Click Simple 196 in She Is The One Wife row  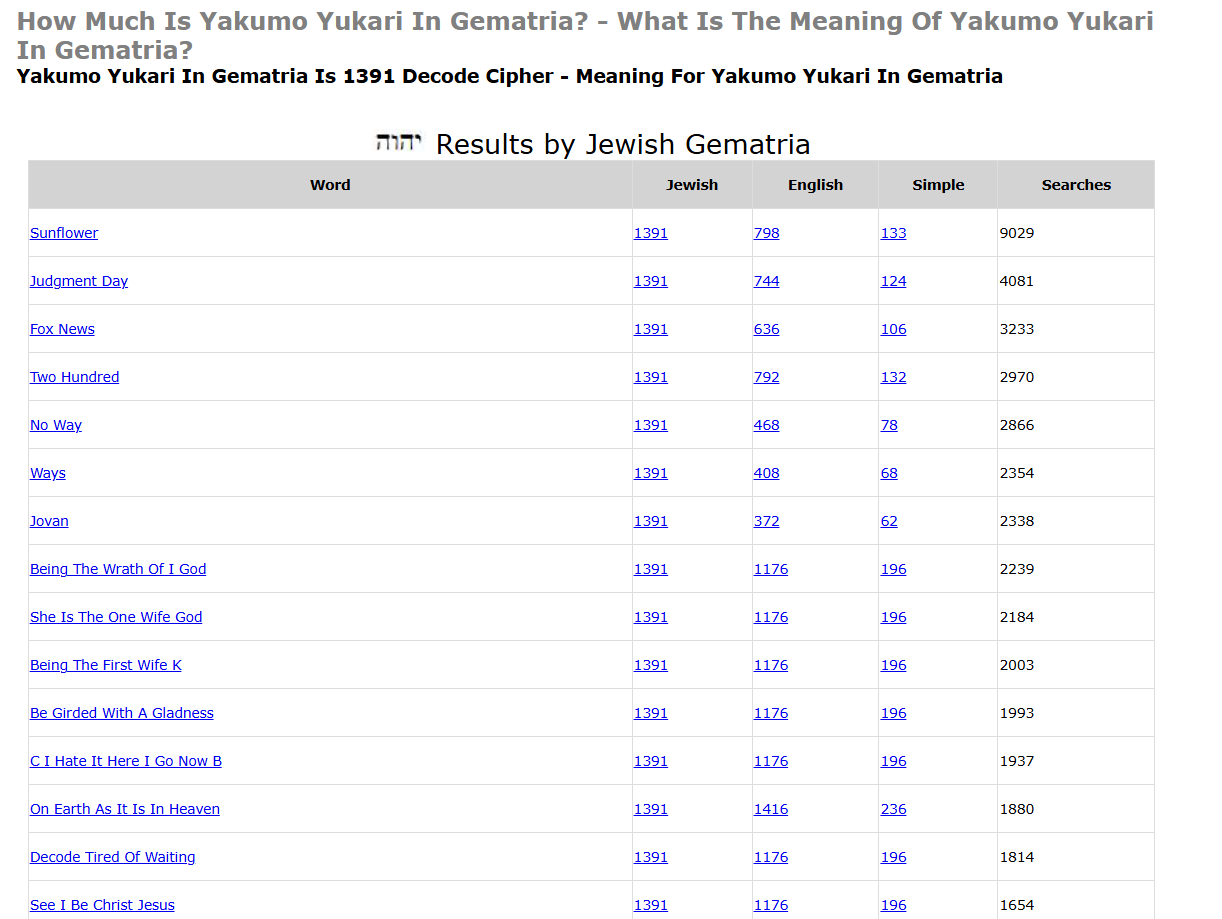[x=894, y=617]
